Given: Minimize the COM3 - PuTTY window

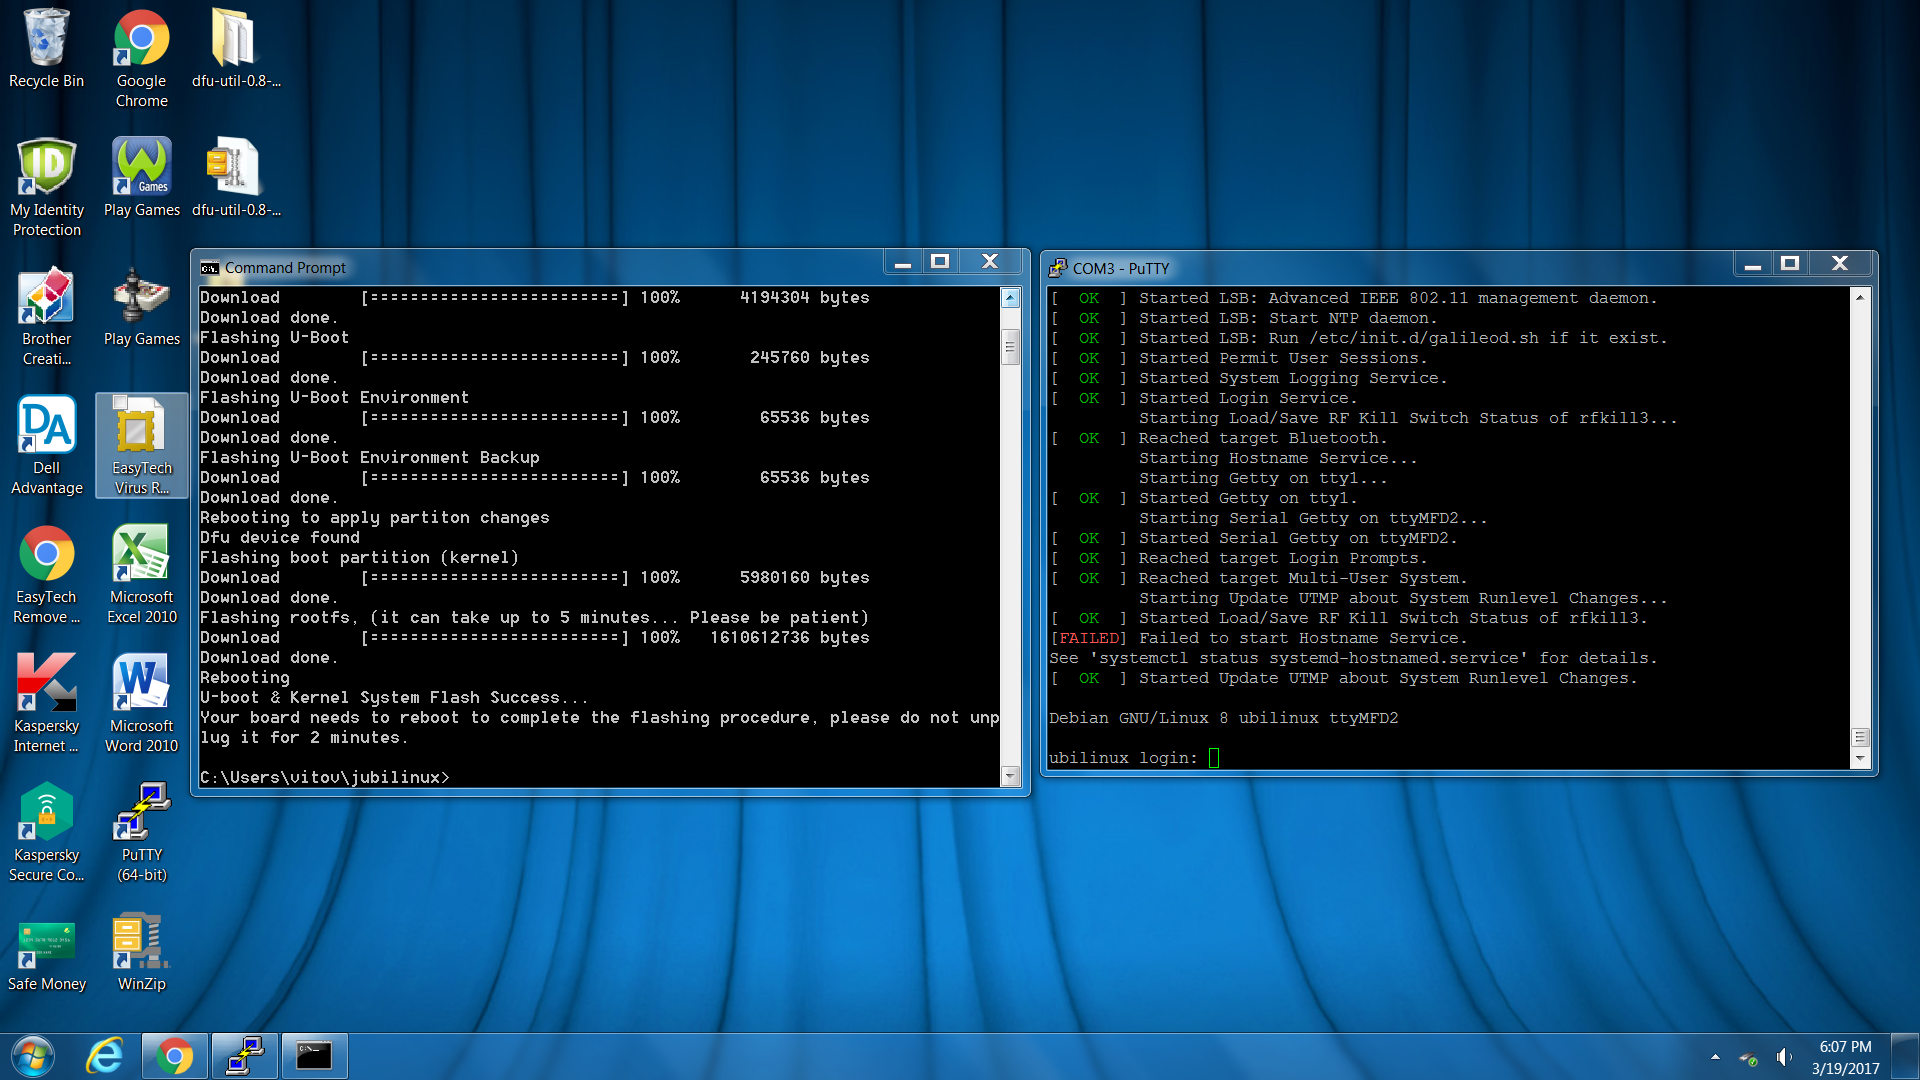Looking at the screenshot, I should click(1753, 264).
